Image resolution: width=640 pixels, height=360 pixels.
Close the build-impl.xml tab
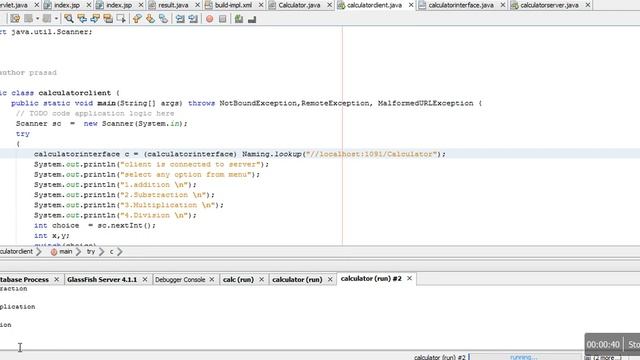pos(261,5)
